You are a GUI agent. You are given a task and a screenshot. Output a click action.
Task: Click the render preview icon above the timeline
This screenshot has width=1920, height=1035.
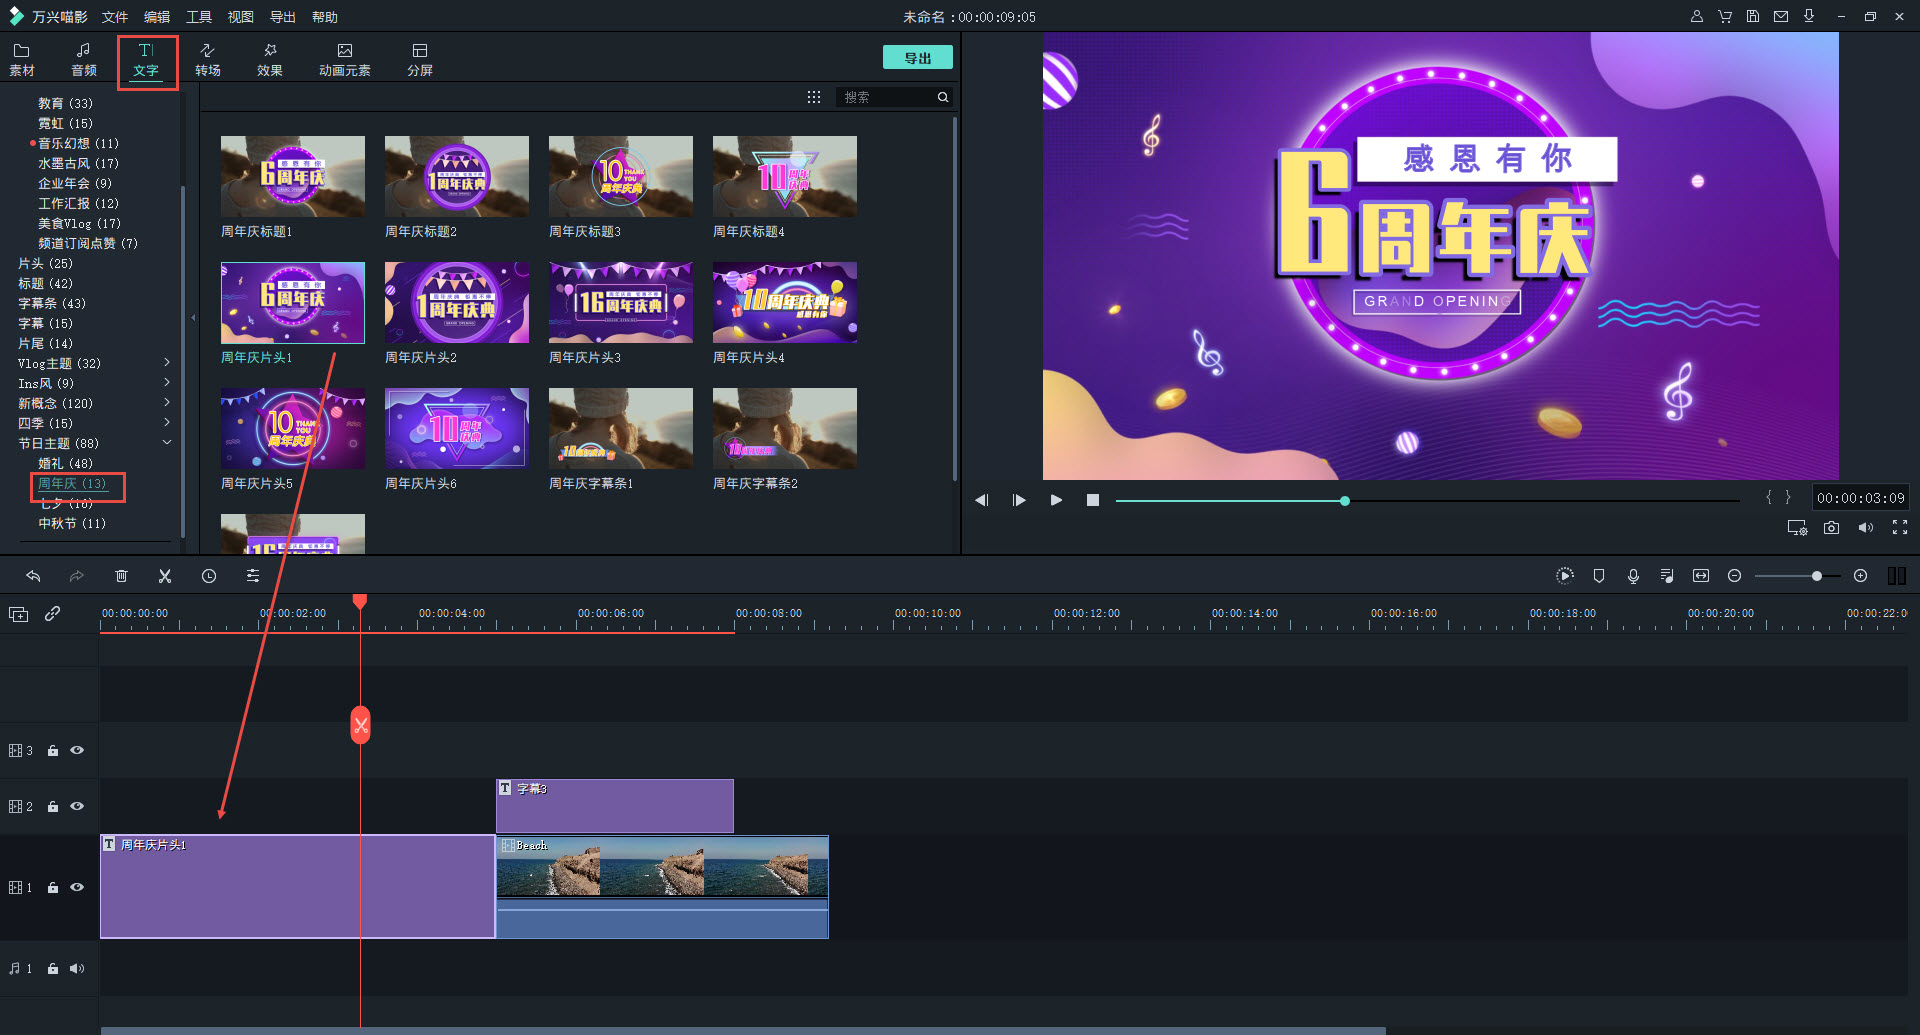(1565, 576)
